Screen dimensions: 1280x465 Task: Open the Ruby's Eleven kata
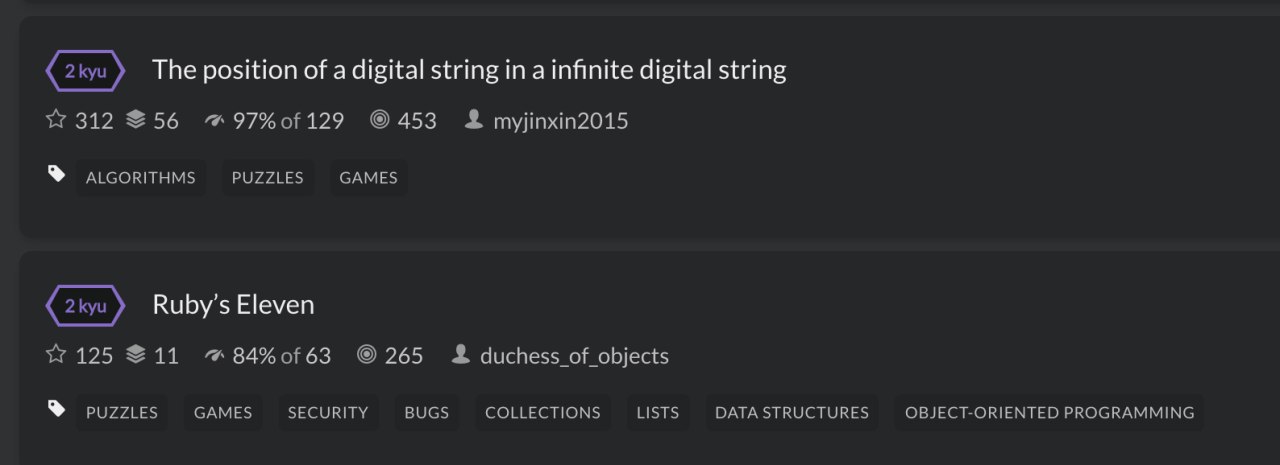(233, 304)
